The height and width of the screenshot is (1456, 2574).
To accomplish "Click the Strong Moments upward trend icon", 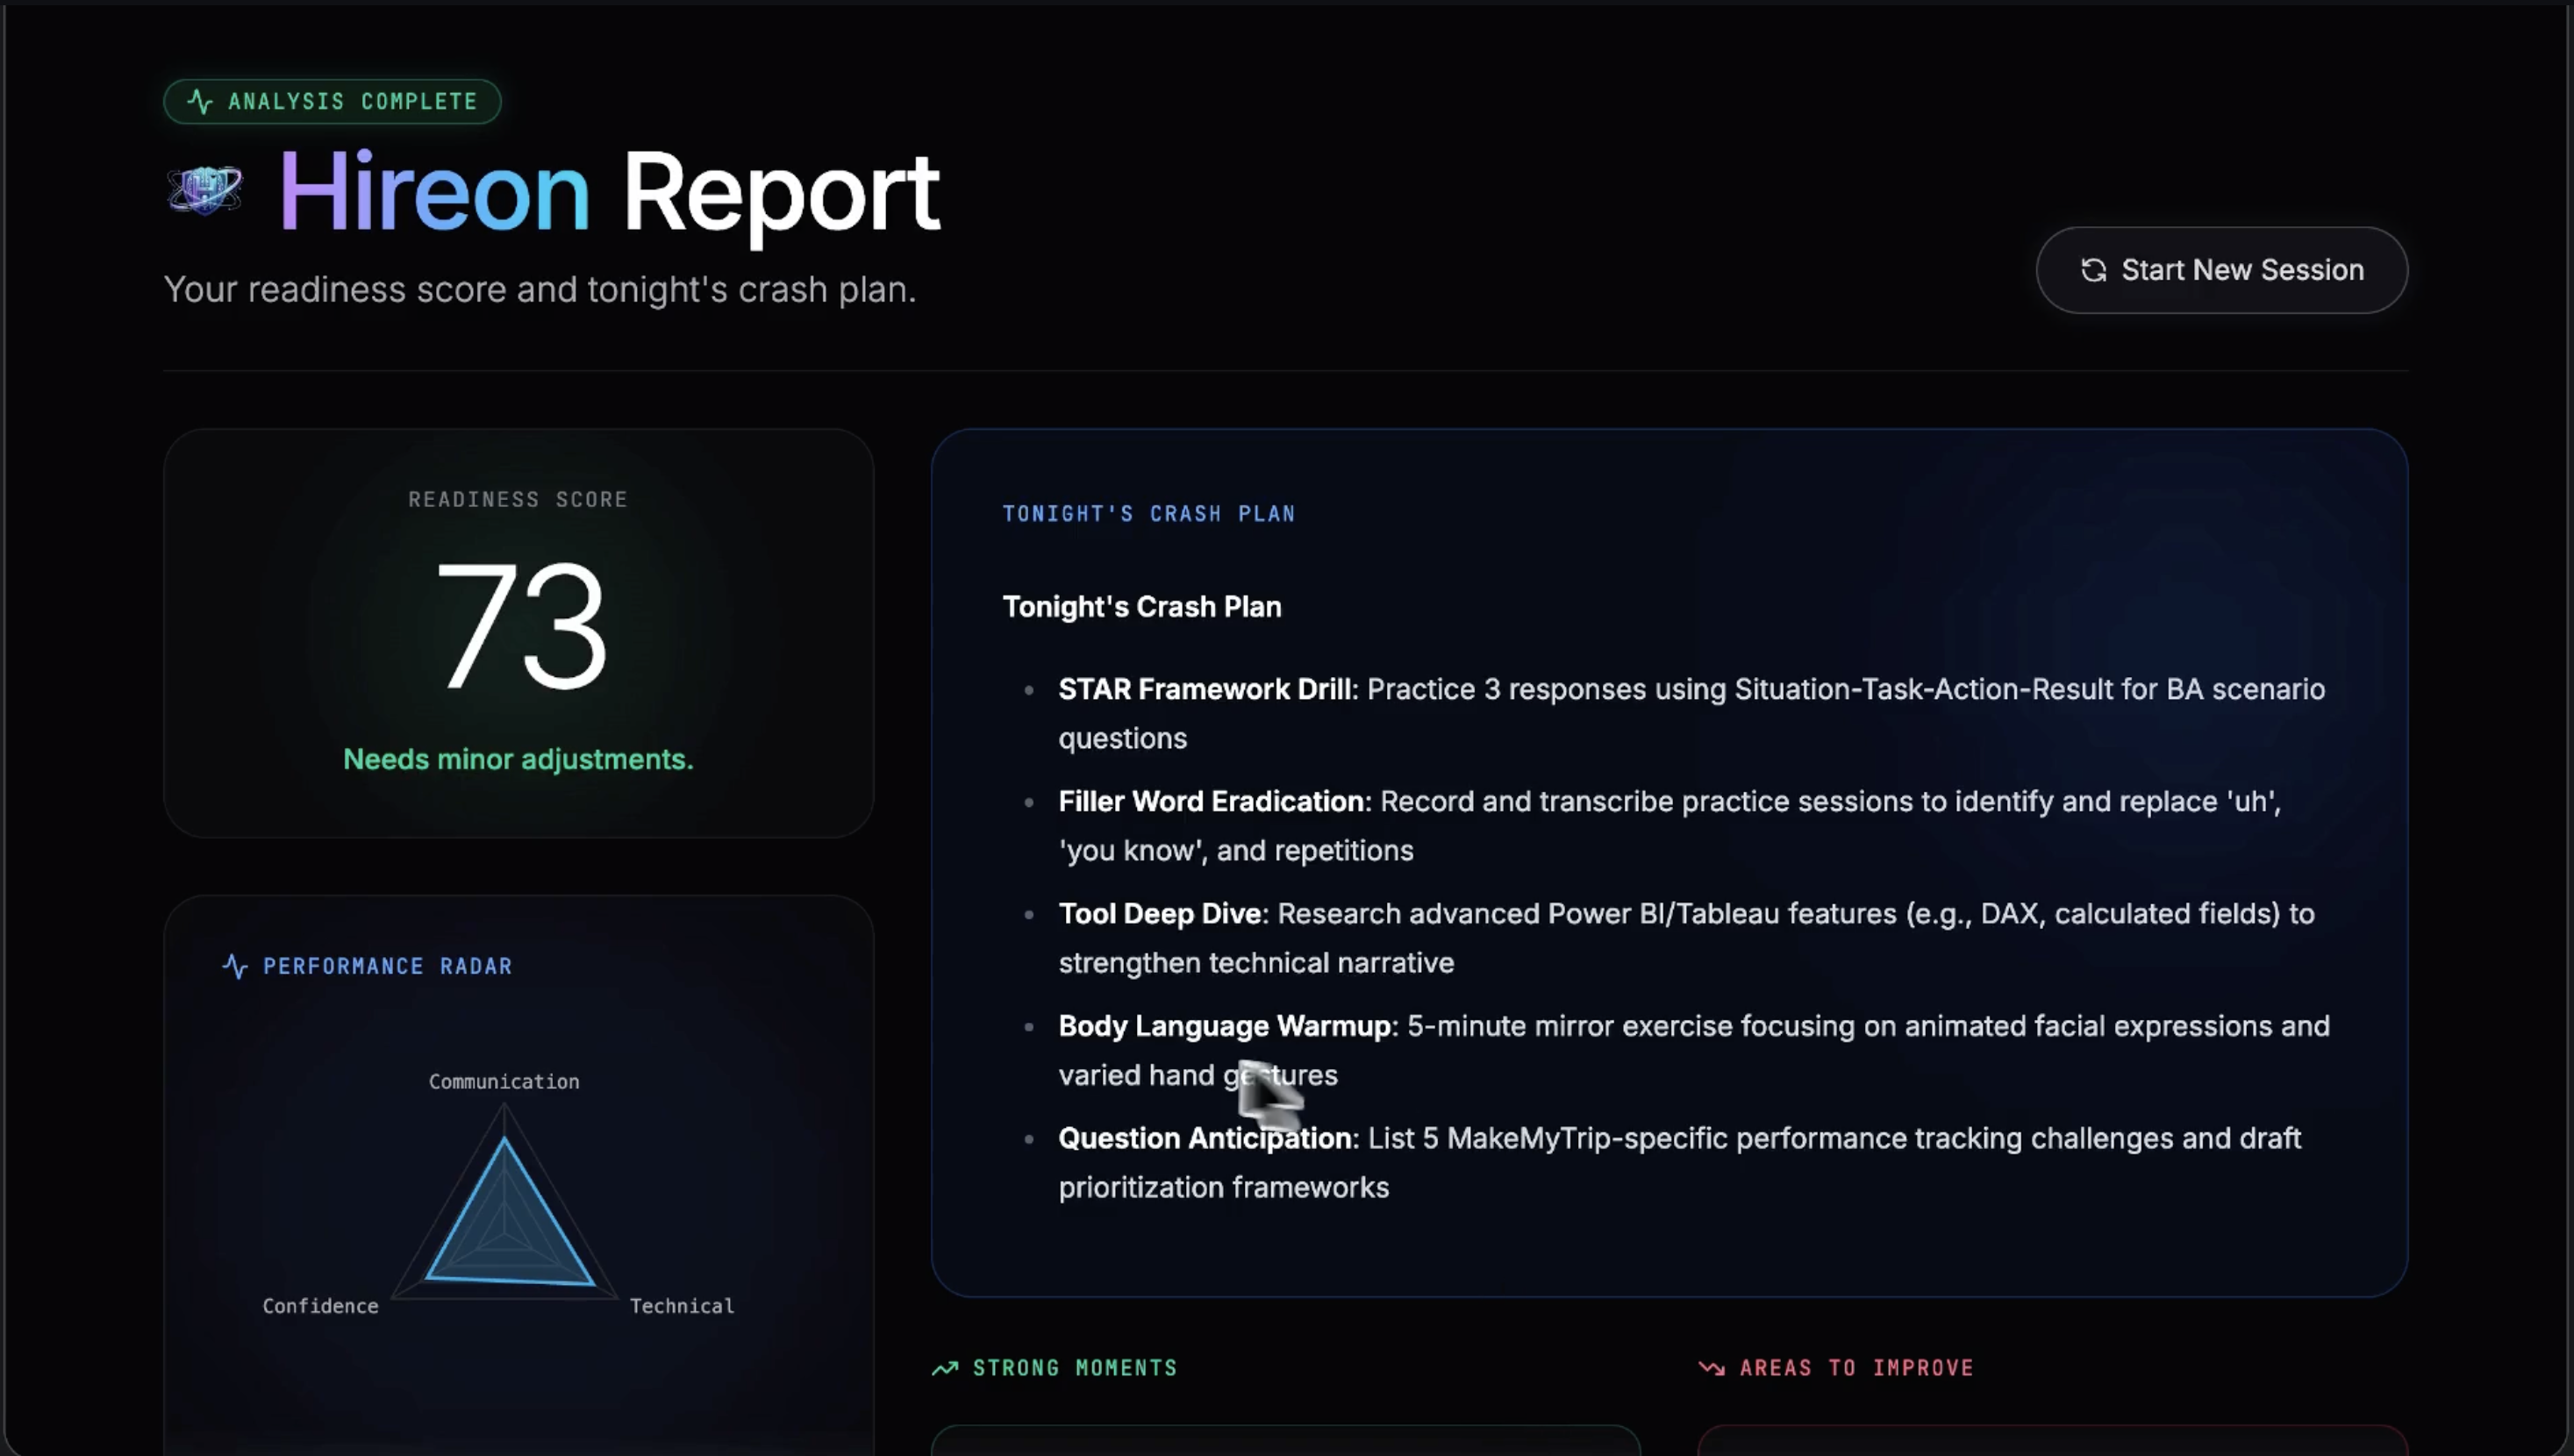I will [945, 1368].
